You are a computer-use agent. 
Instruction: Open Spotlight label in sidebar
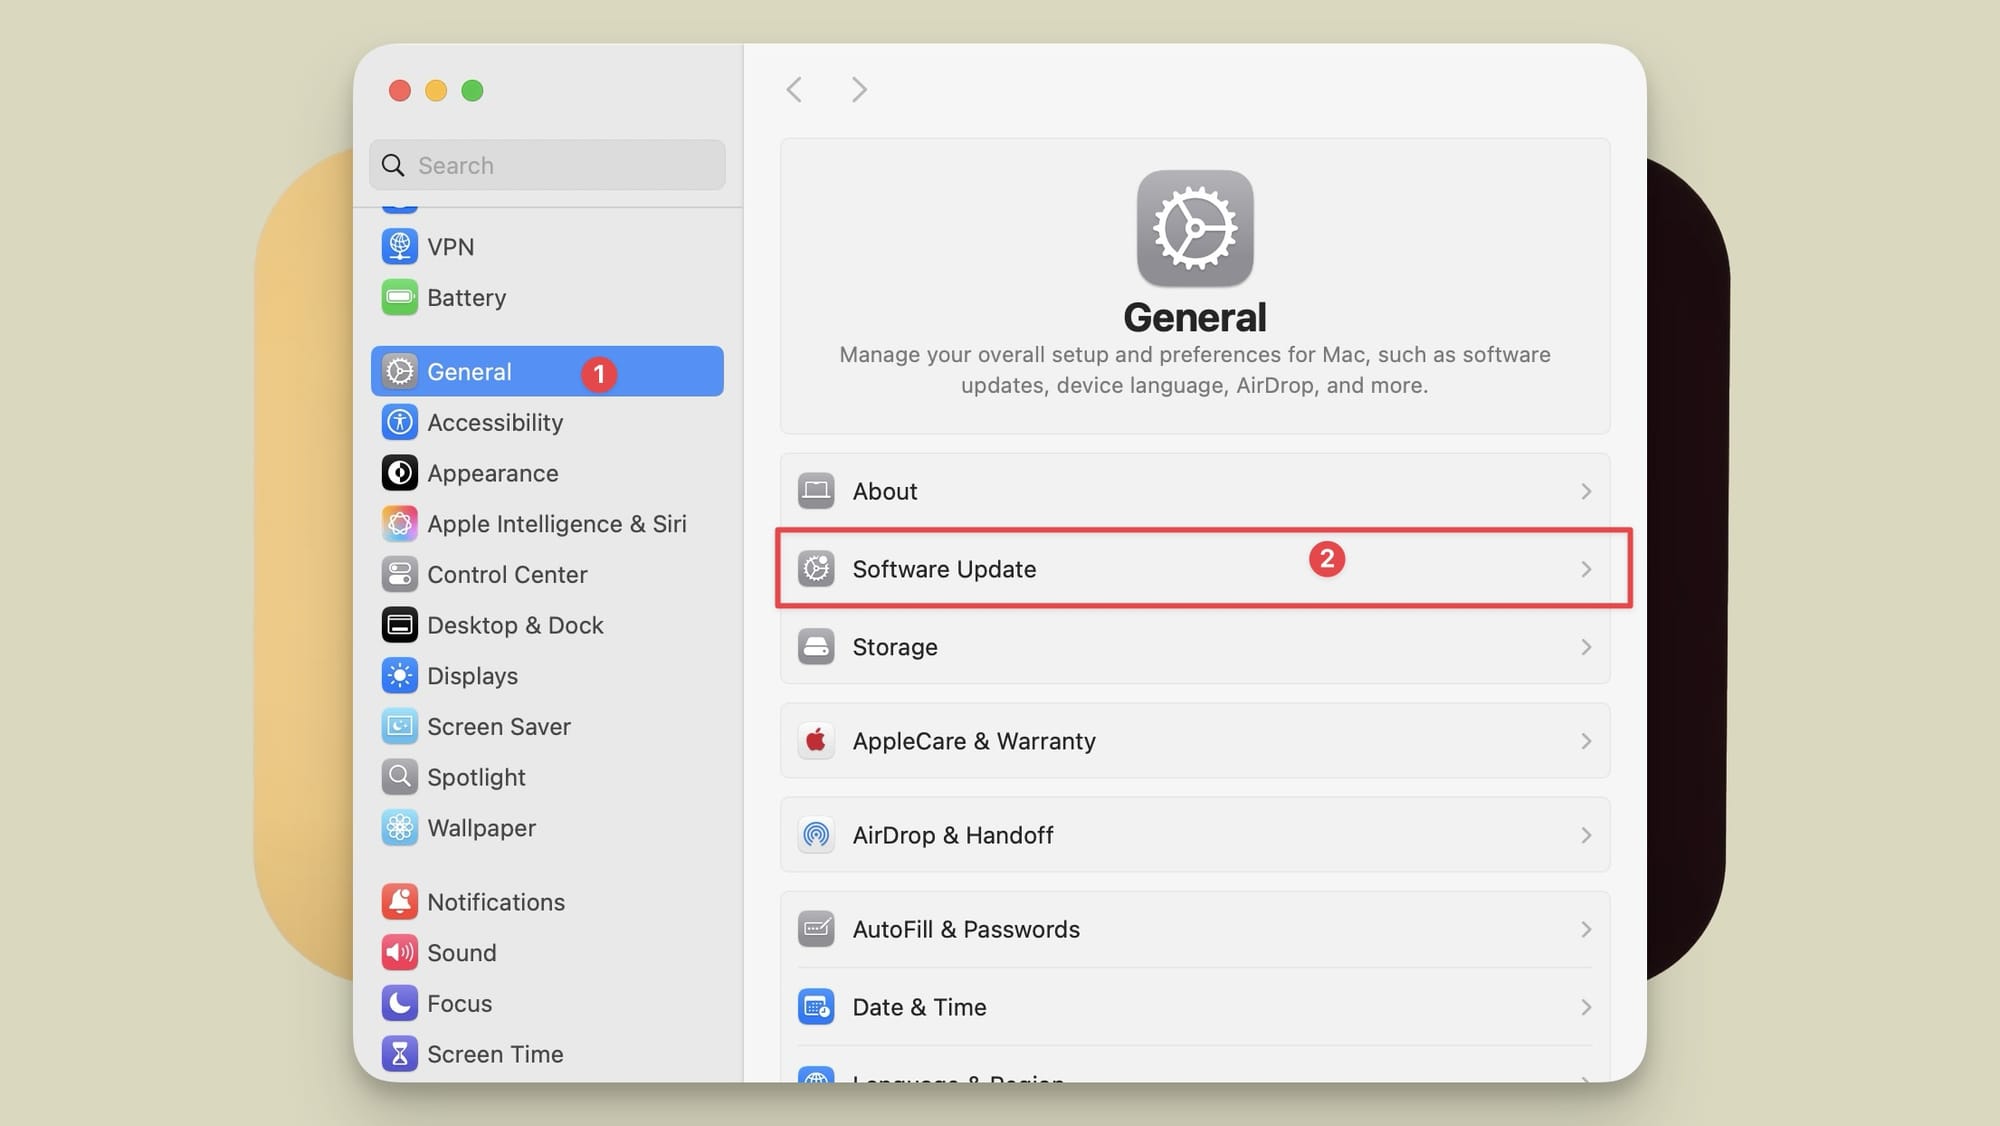tap(476, 777)
